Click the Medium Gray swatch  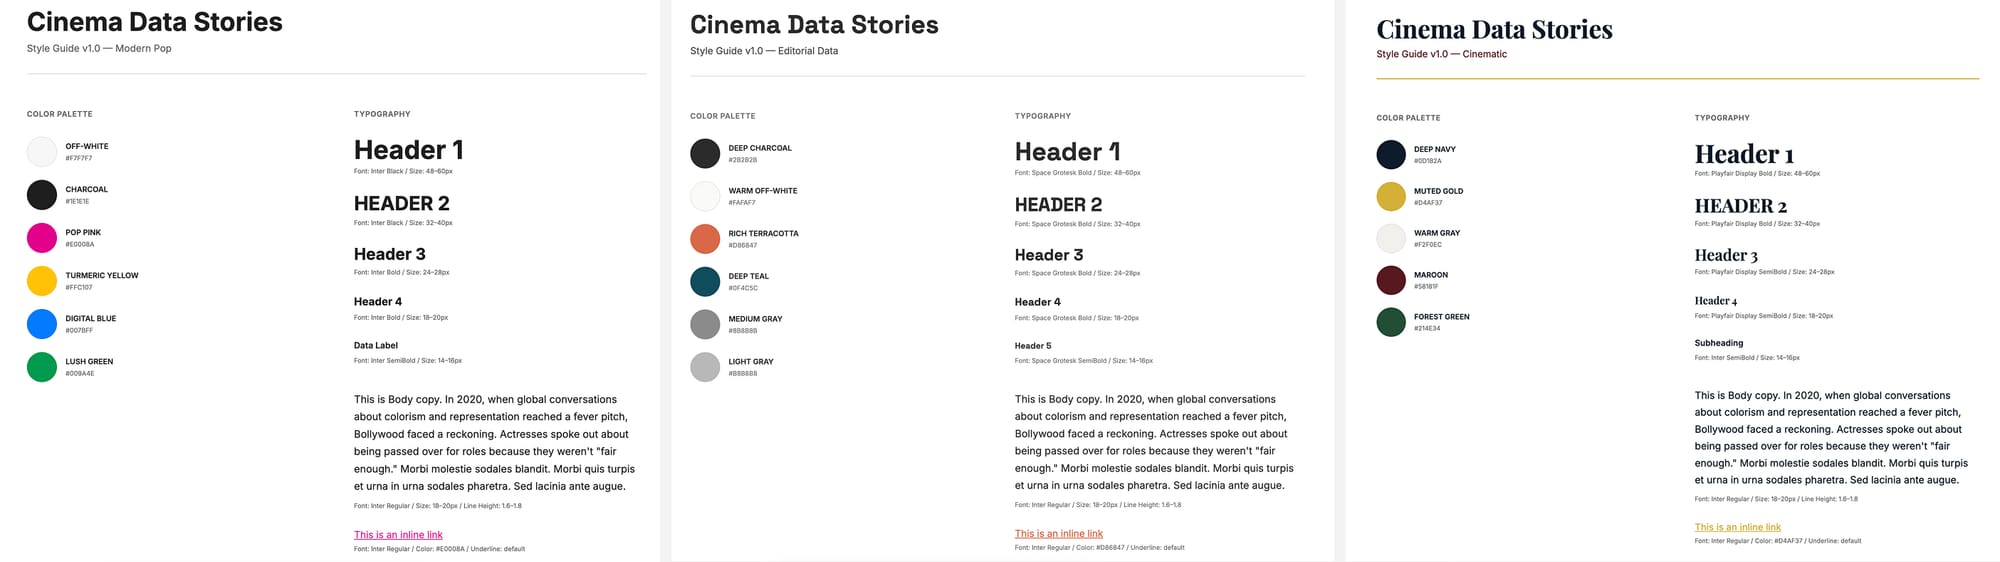pos(705,324)
